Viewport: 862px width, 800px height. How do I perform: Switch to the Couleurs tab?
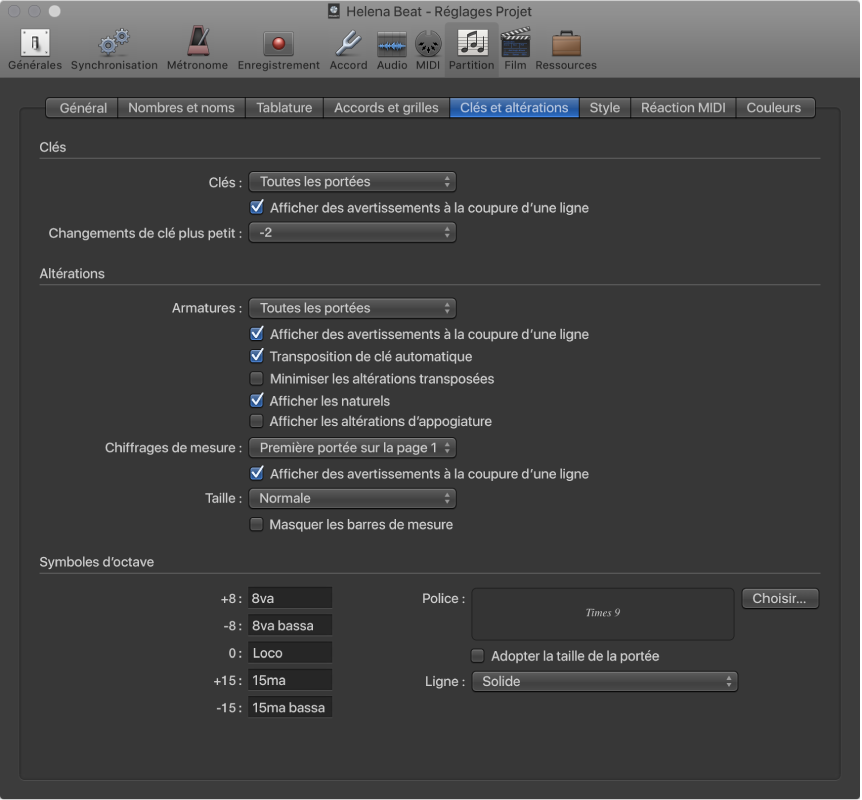(x=774, y=108)
